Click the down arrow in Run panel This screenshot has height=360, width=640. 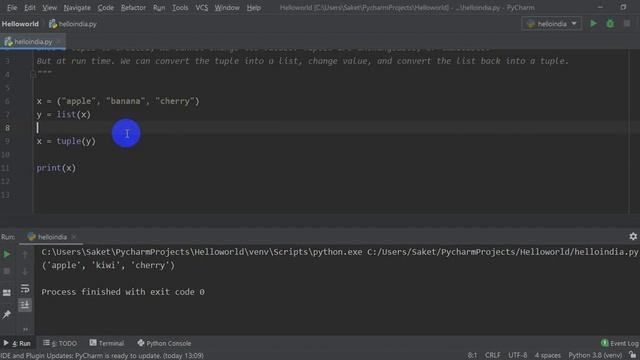tap(25, 271)
